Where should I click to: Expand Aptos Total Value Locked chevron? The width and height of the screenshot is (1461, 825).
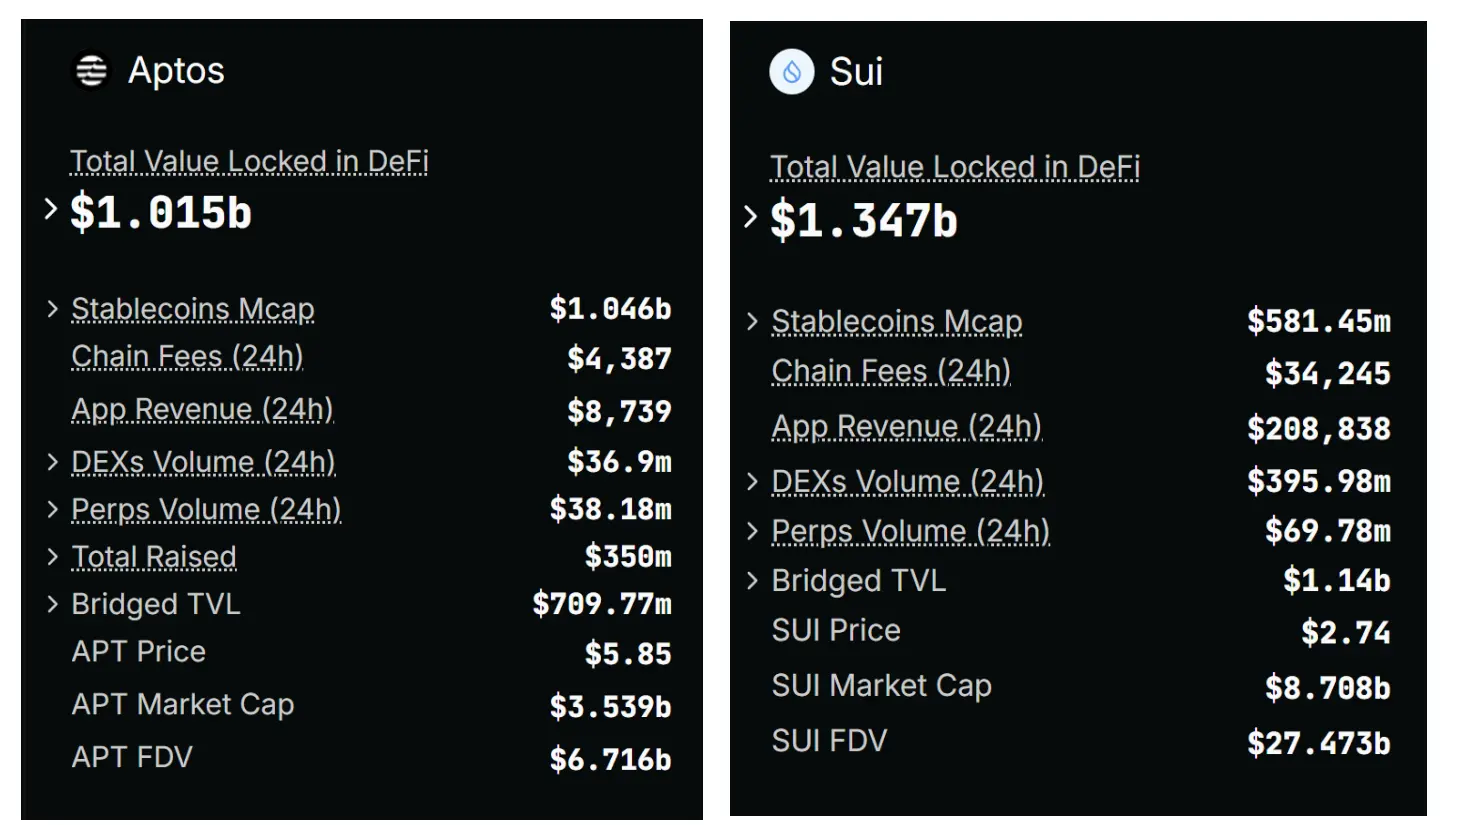point(51,209)
